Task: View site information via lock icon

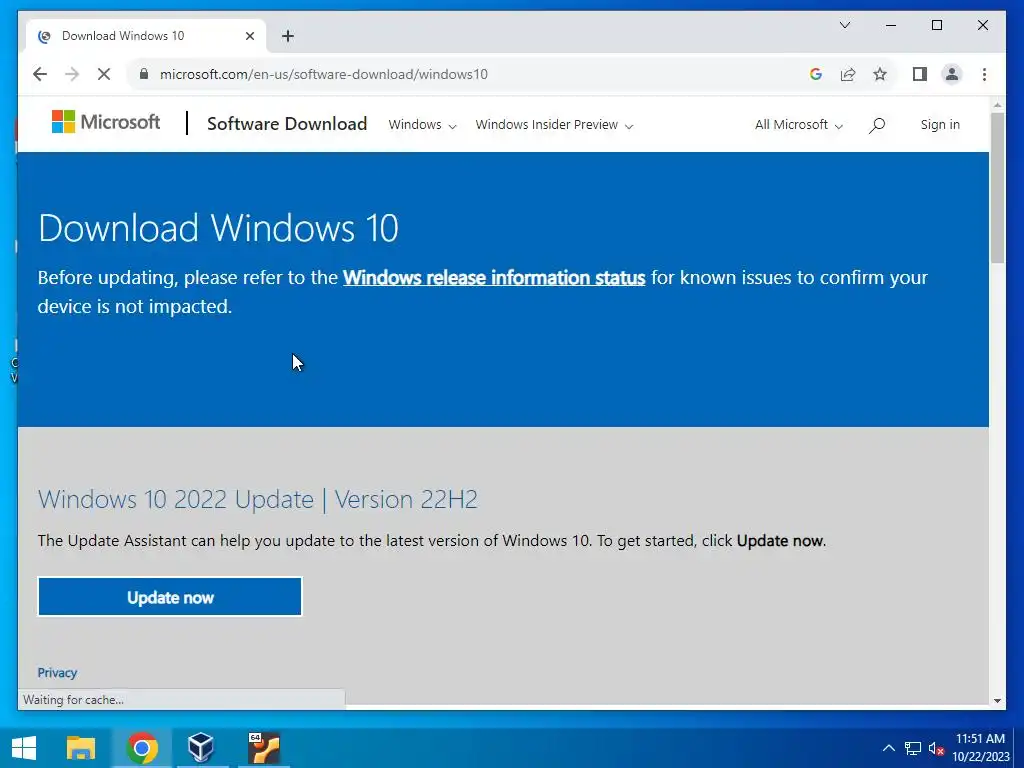Action: (x=144, y=74)
